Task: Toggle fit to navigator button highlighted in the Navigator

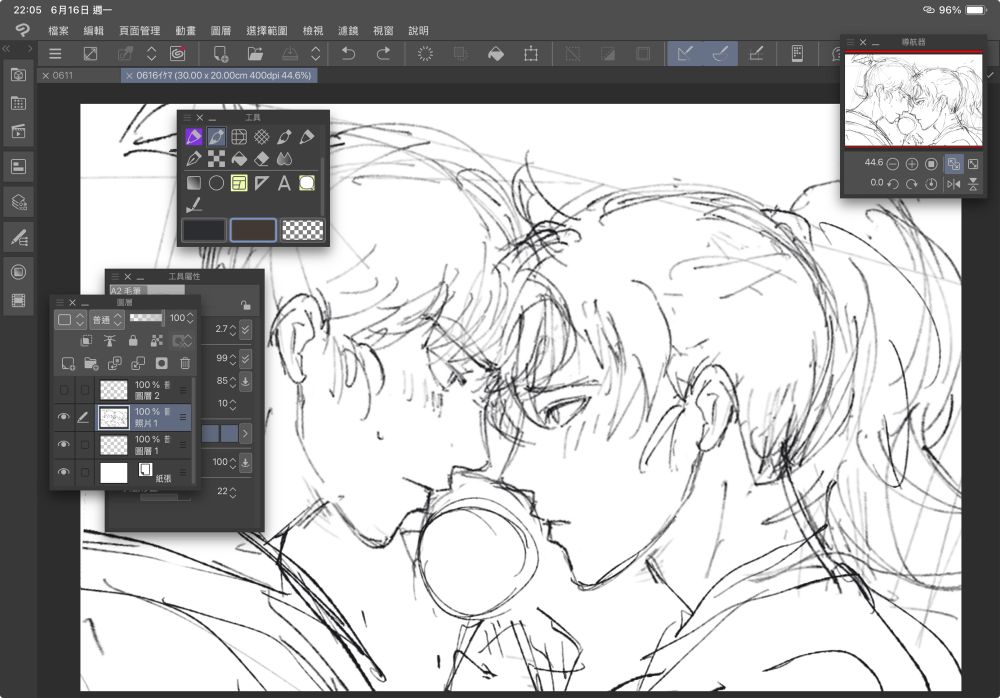Action: coord(953,164)
